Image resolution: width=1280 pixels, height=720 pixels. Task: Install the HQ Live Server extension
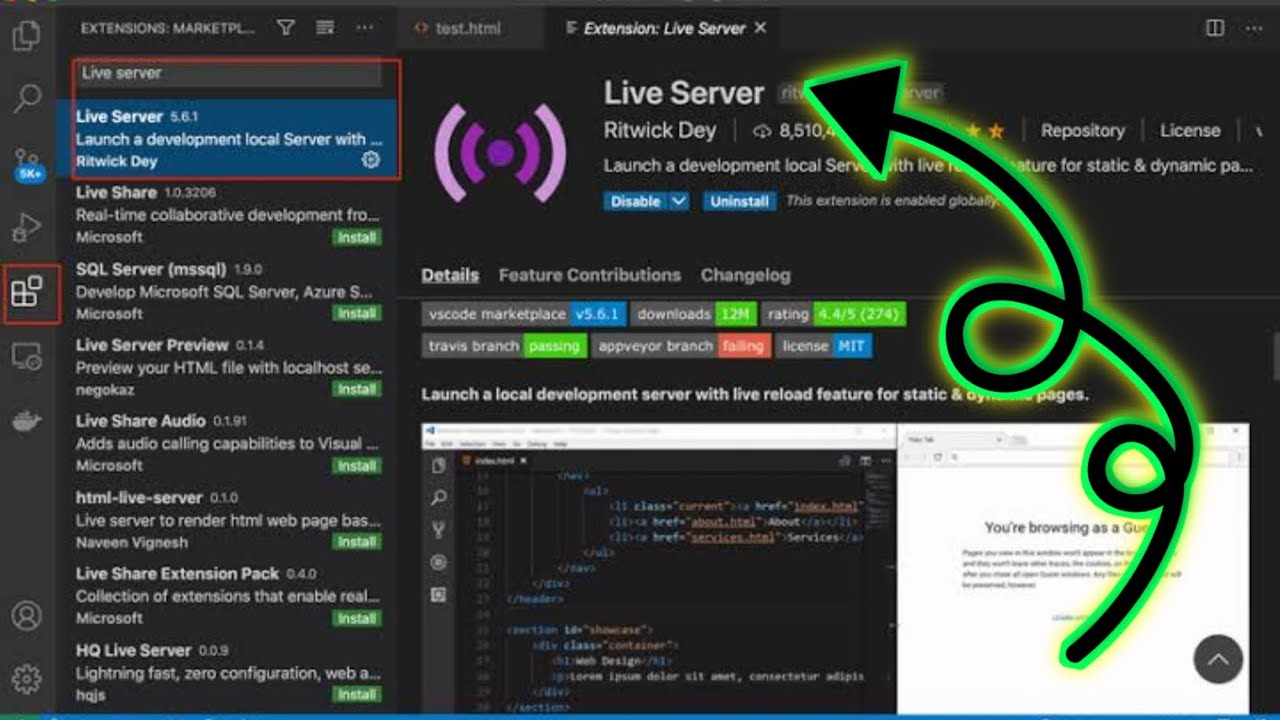357,694
